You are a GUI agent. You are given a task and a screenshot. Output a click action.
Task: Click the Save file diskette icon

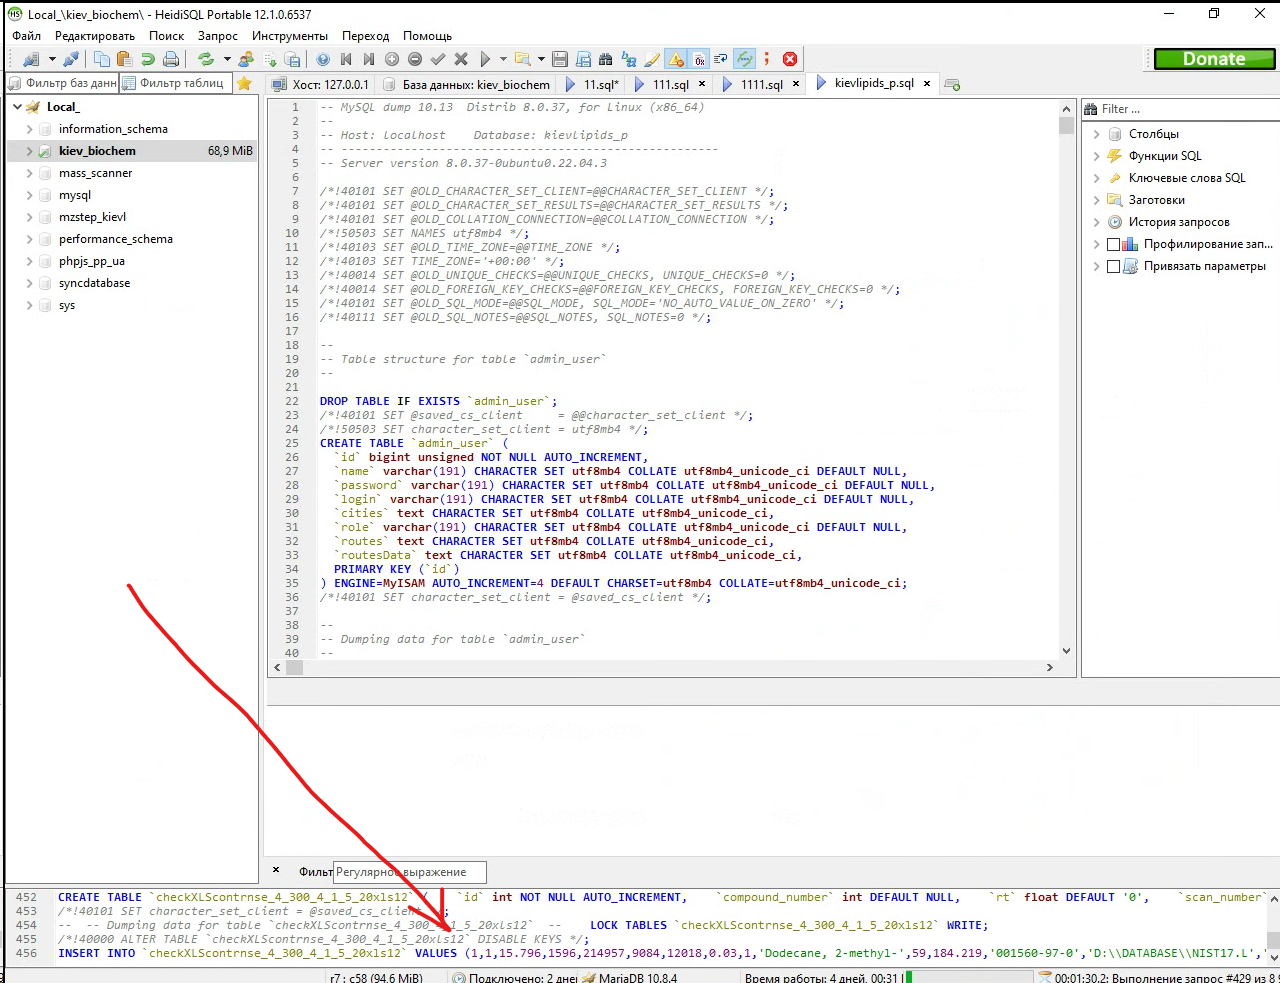pyautogui.click(x=560, y=59)
